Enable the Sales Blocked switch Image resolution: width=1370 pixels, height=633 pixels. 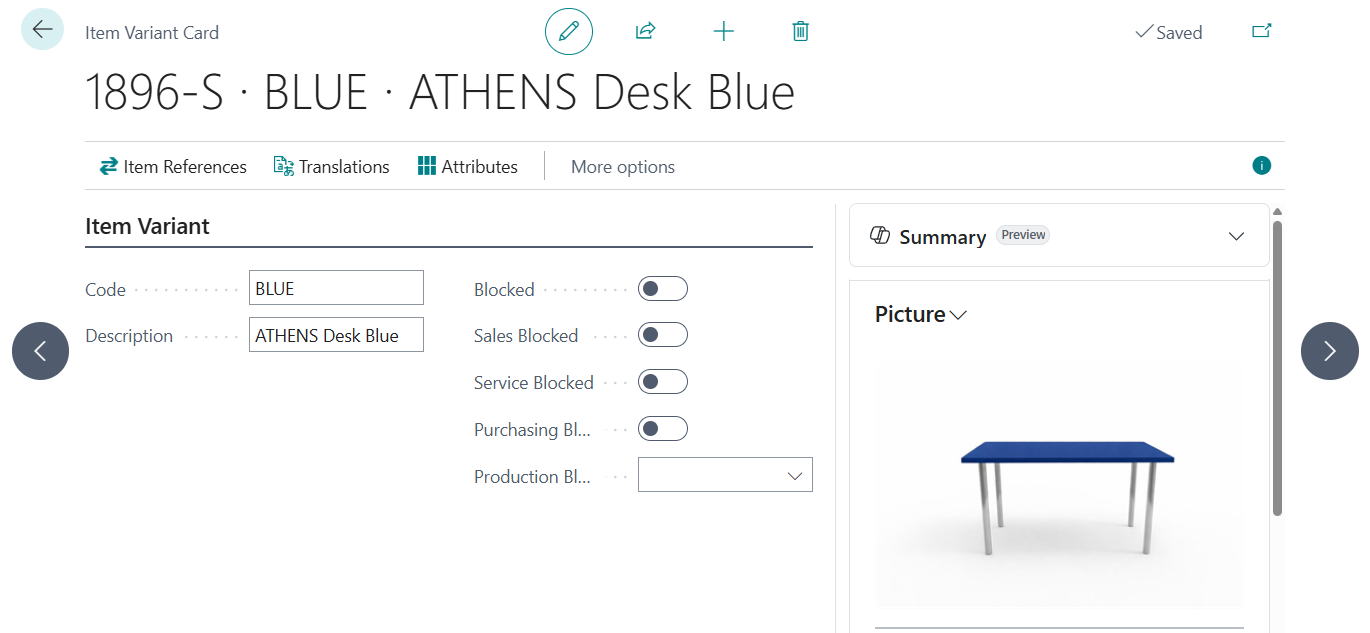click(662, 335)
